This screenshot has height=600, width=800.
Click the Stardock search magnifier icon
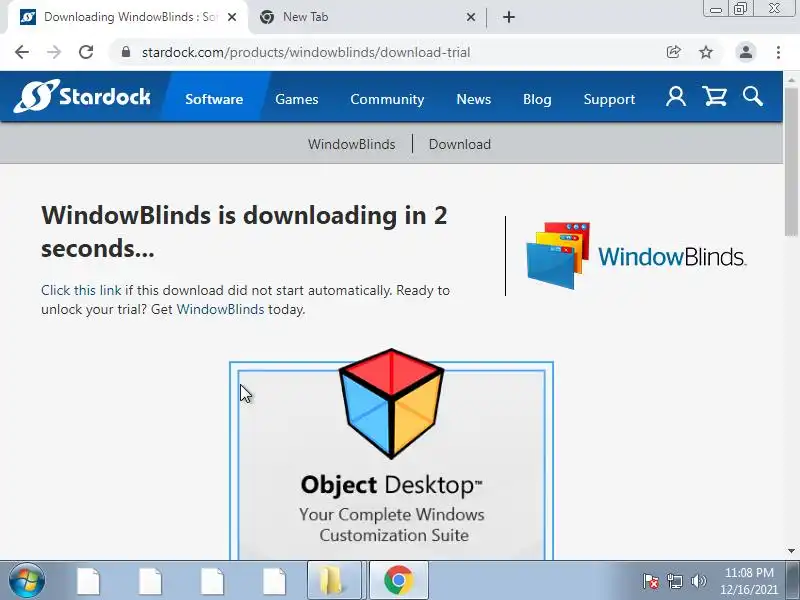click(x=753, y=96)
